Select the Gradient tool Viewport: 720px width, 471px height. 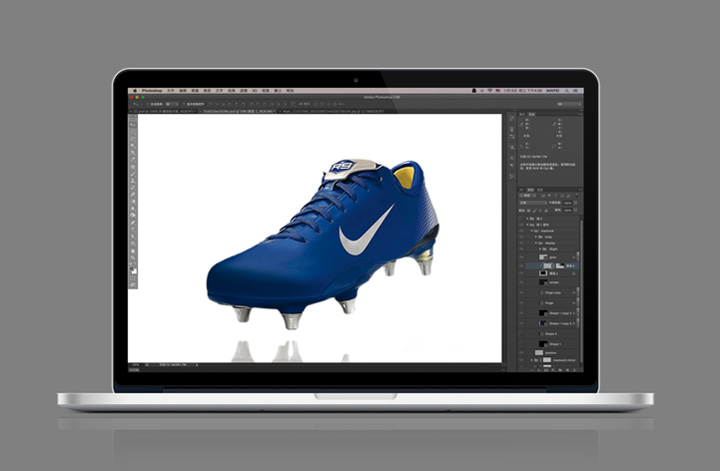(x=133, y=202)
